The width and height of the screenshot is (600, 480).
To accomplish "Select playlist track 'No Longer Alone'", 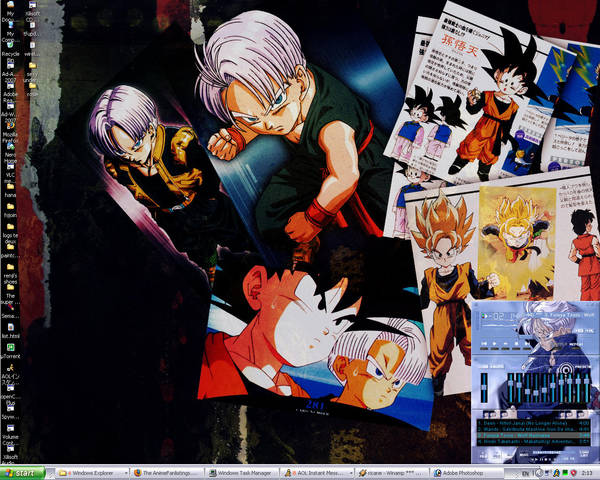I will point(533,423).
